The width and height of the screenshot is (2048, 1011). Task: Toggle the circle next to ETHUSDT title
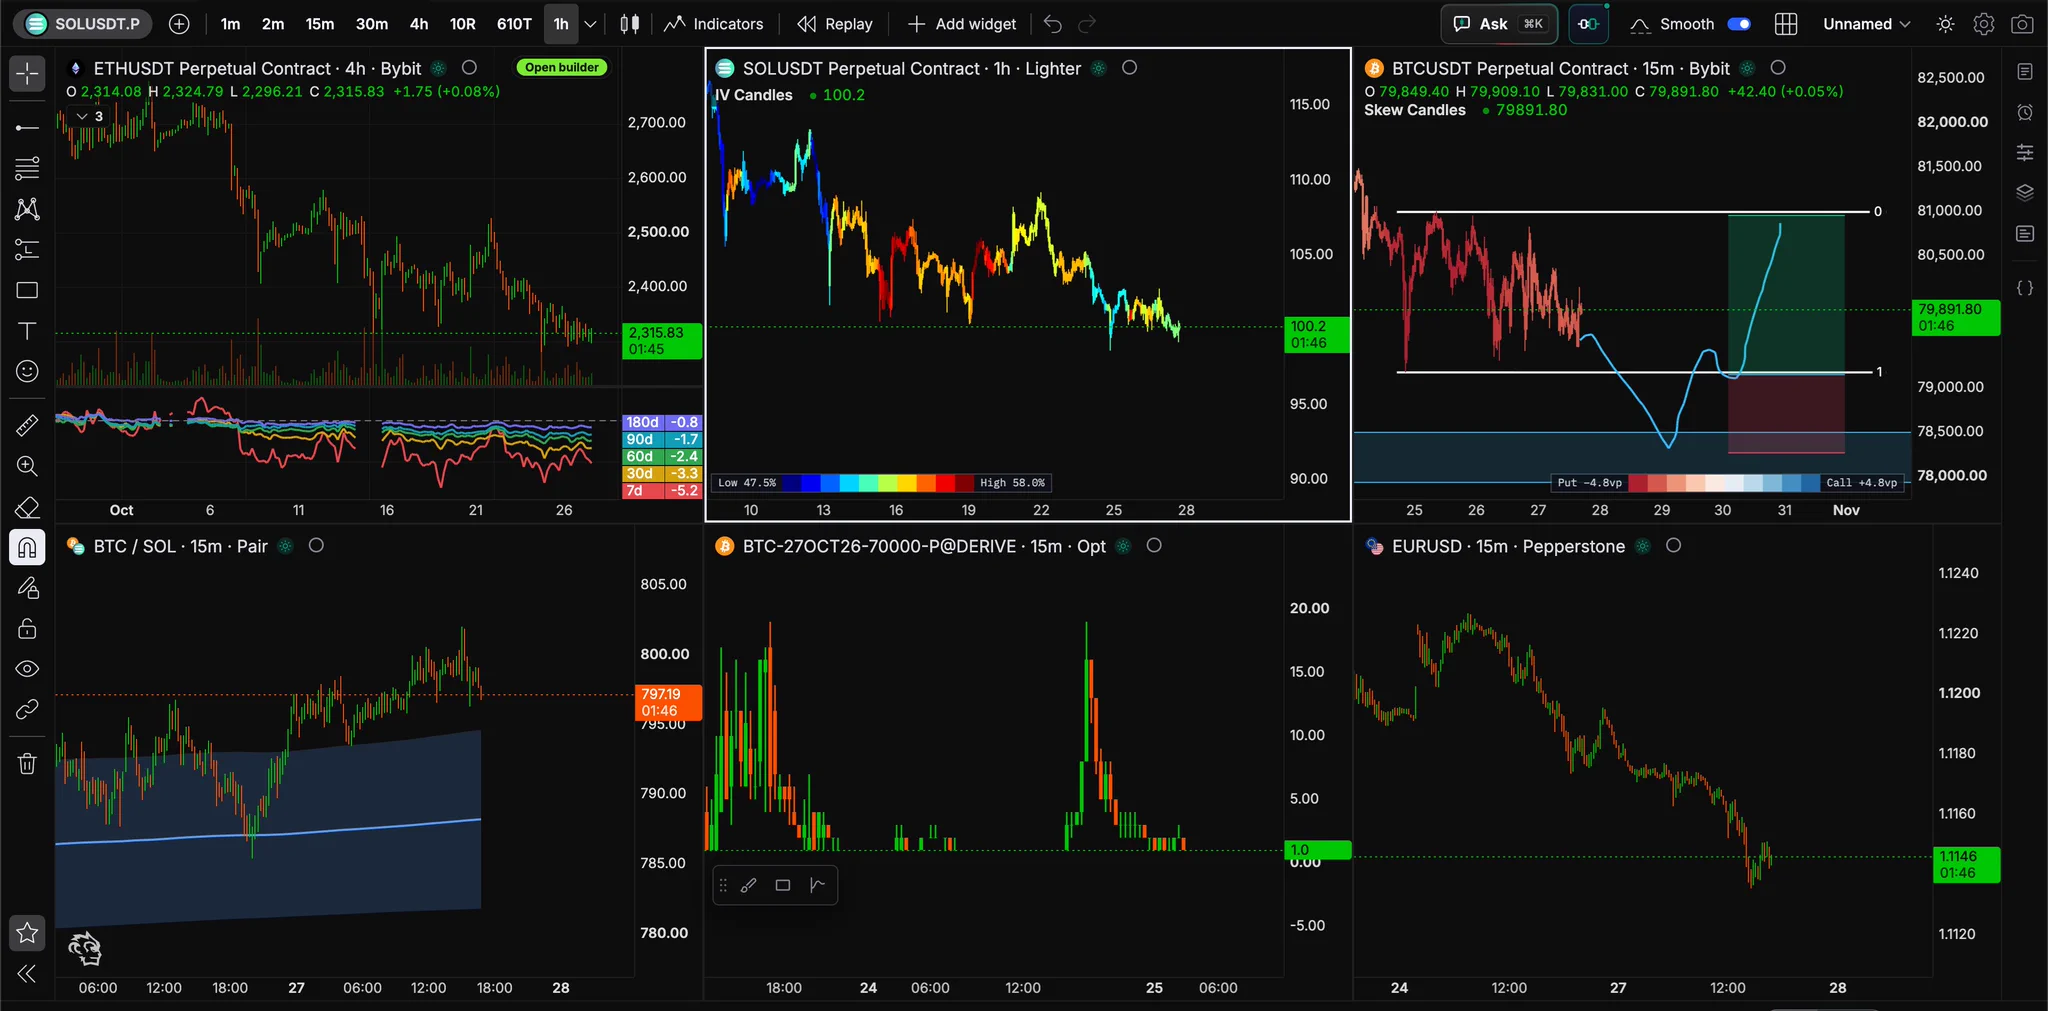(469, 68)
